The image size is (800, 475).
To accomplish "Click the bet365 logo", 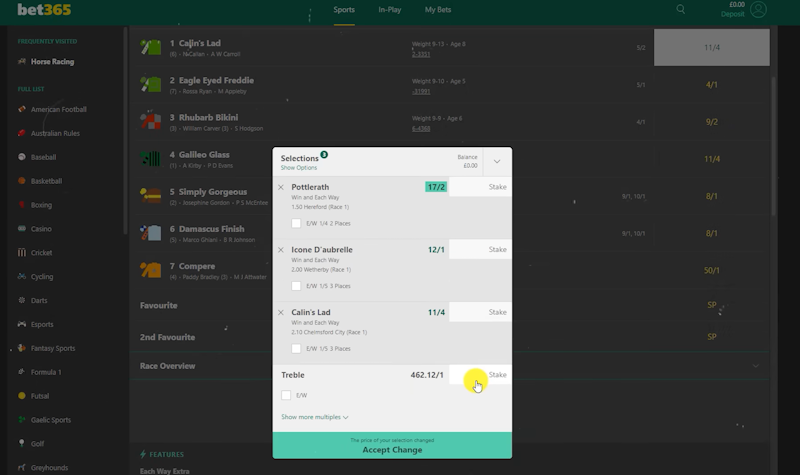I will (44, 10).
